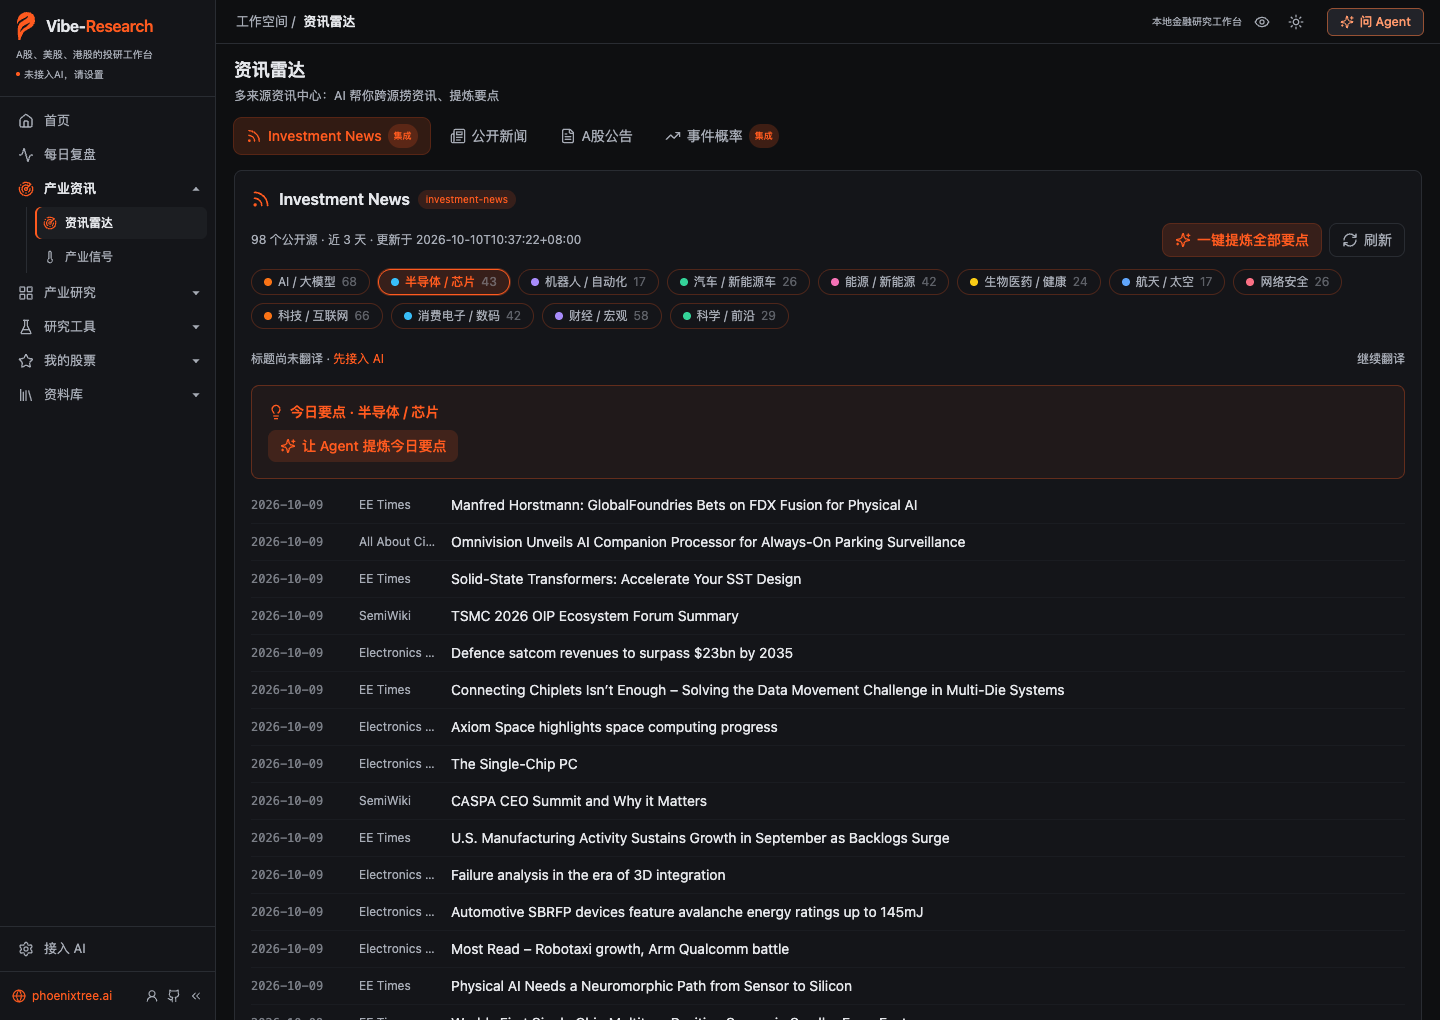Viewport: 1440px width, 1020px height.
Task: Open 'CASPA CEO Summit and Why it Matters'
Action: tap(579, 802)
